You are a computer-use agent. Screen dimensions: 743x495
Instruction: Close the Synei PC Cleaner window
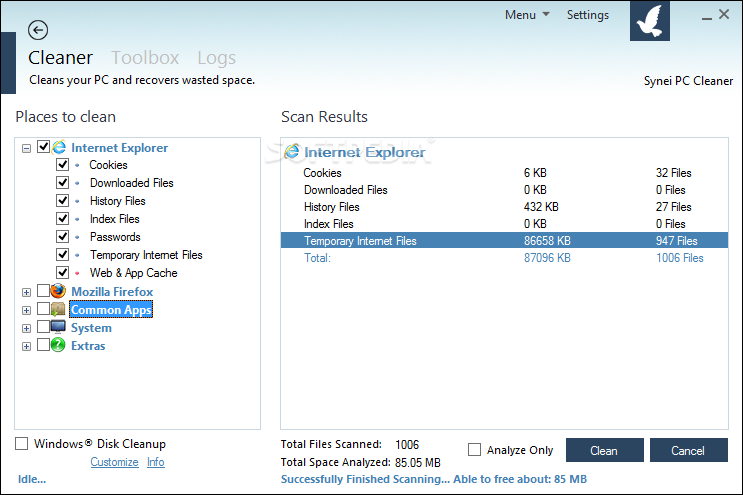tap(724, 14)
